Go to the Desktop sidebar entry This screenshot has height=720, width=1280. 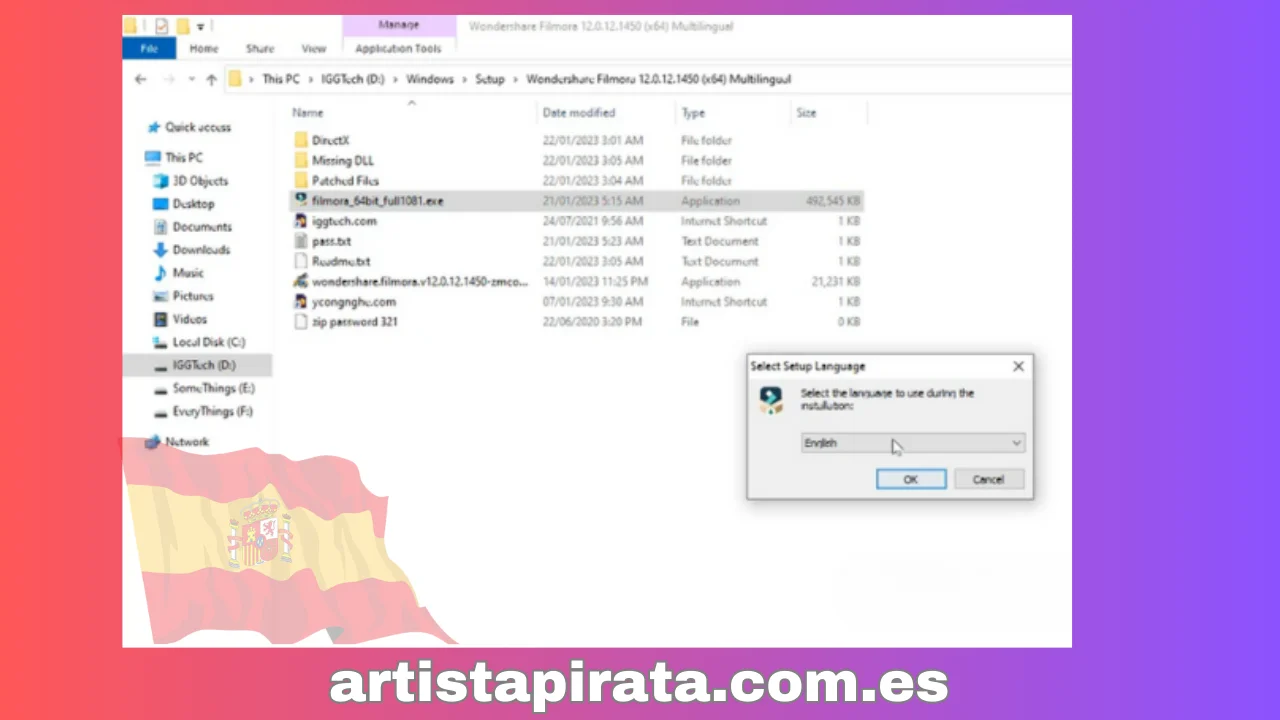(x=183, y=204)
